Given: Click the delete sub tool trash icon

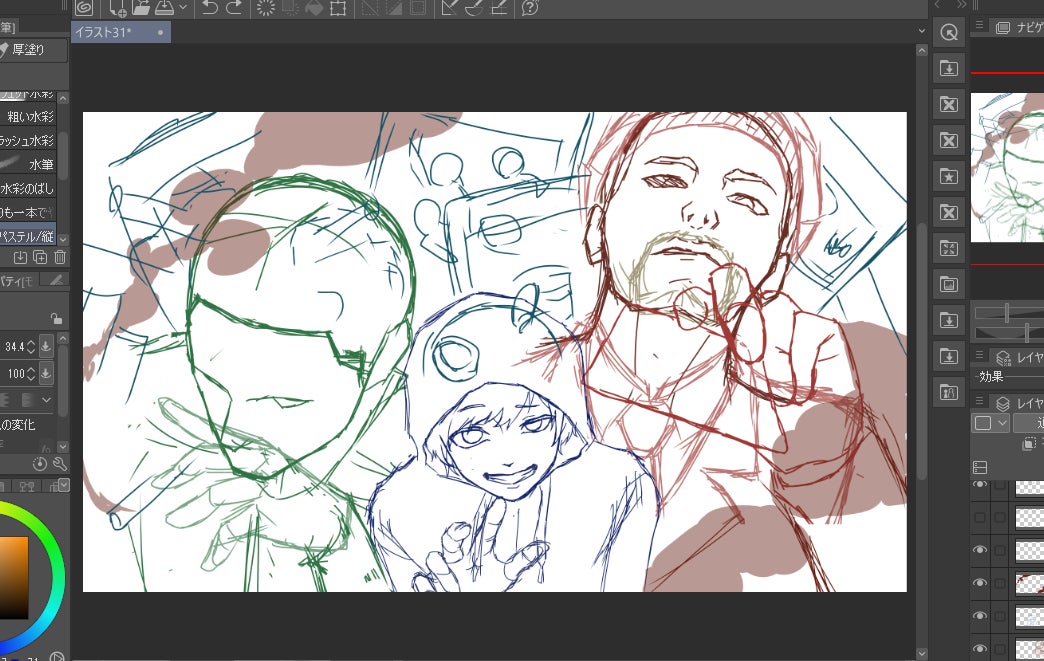Looking at the screenshot, I should [60, 258].
